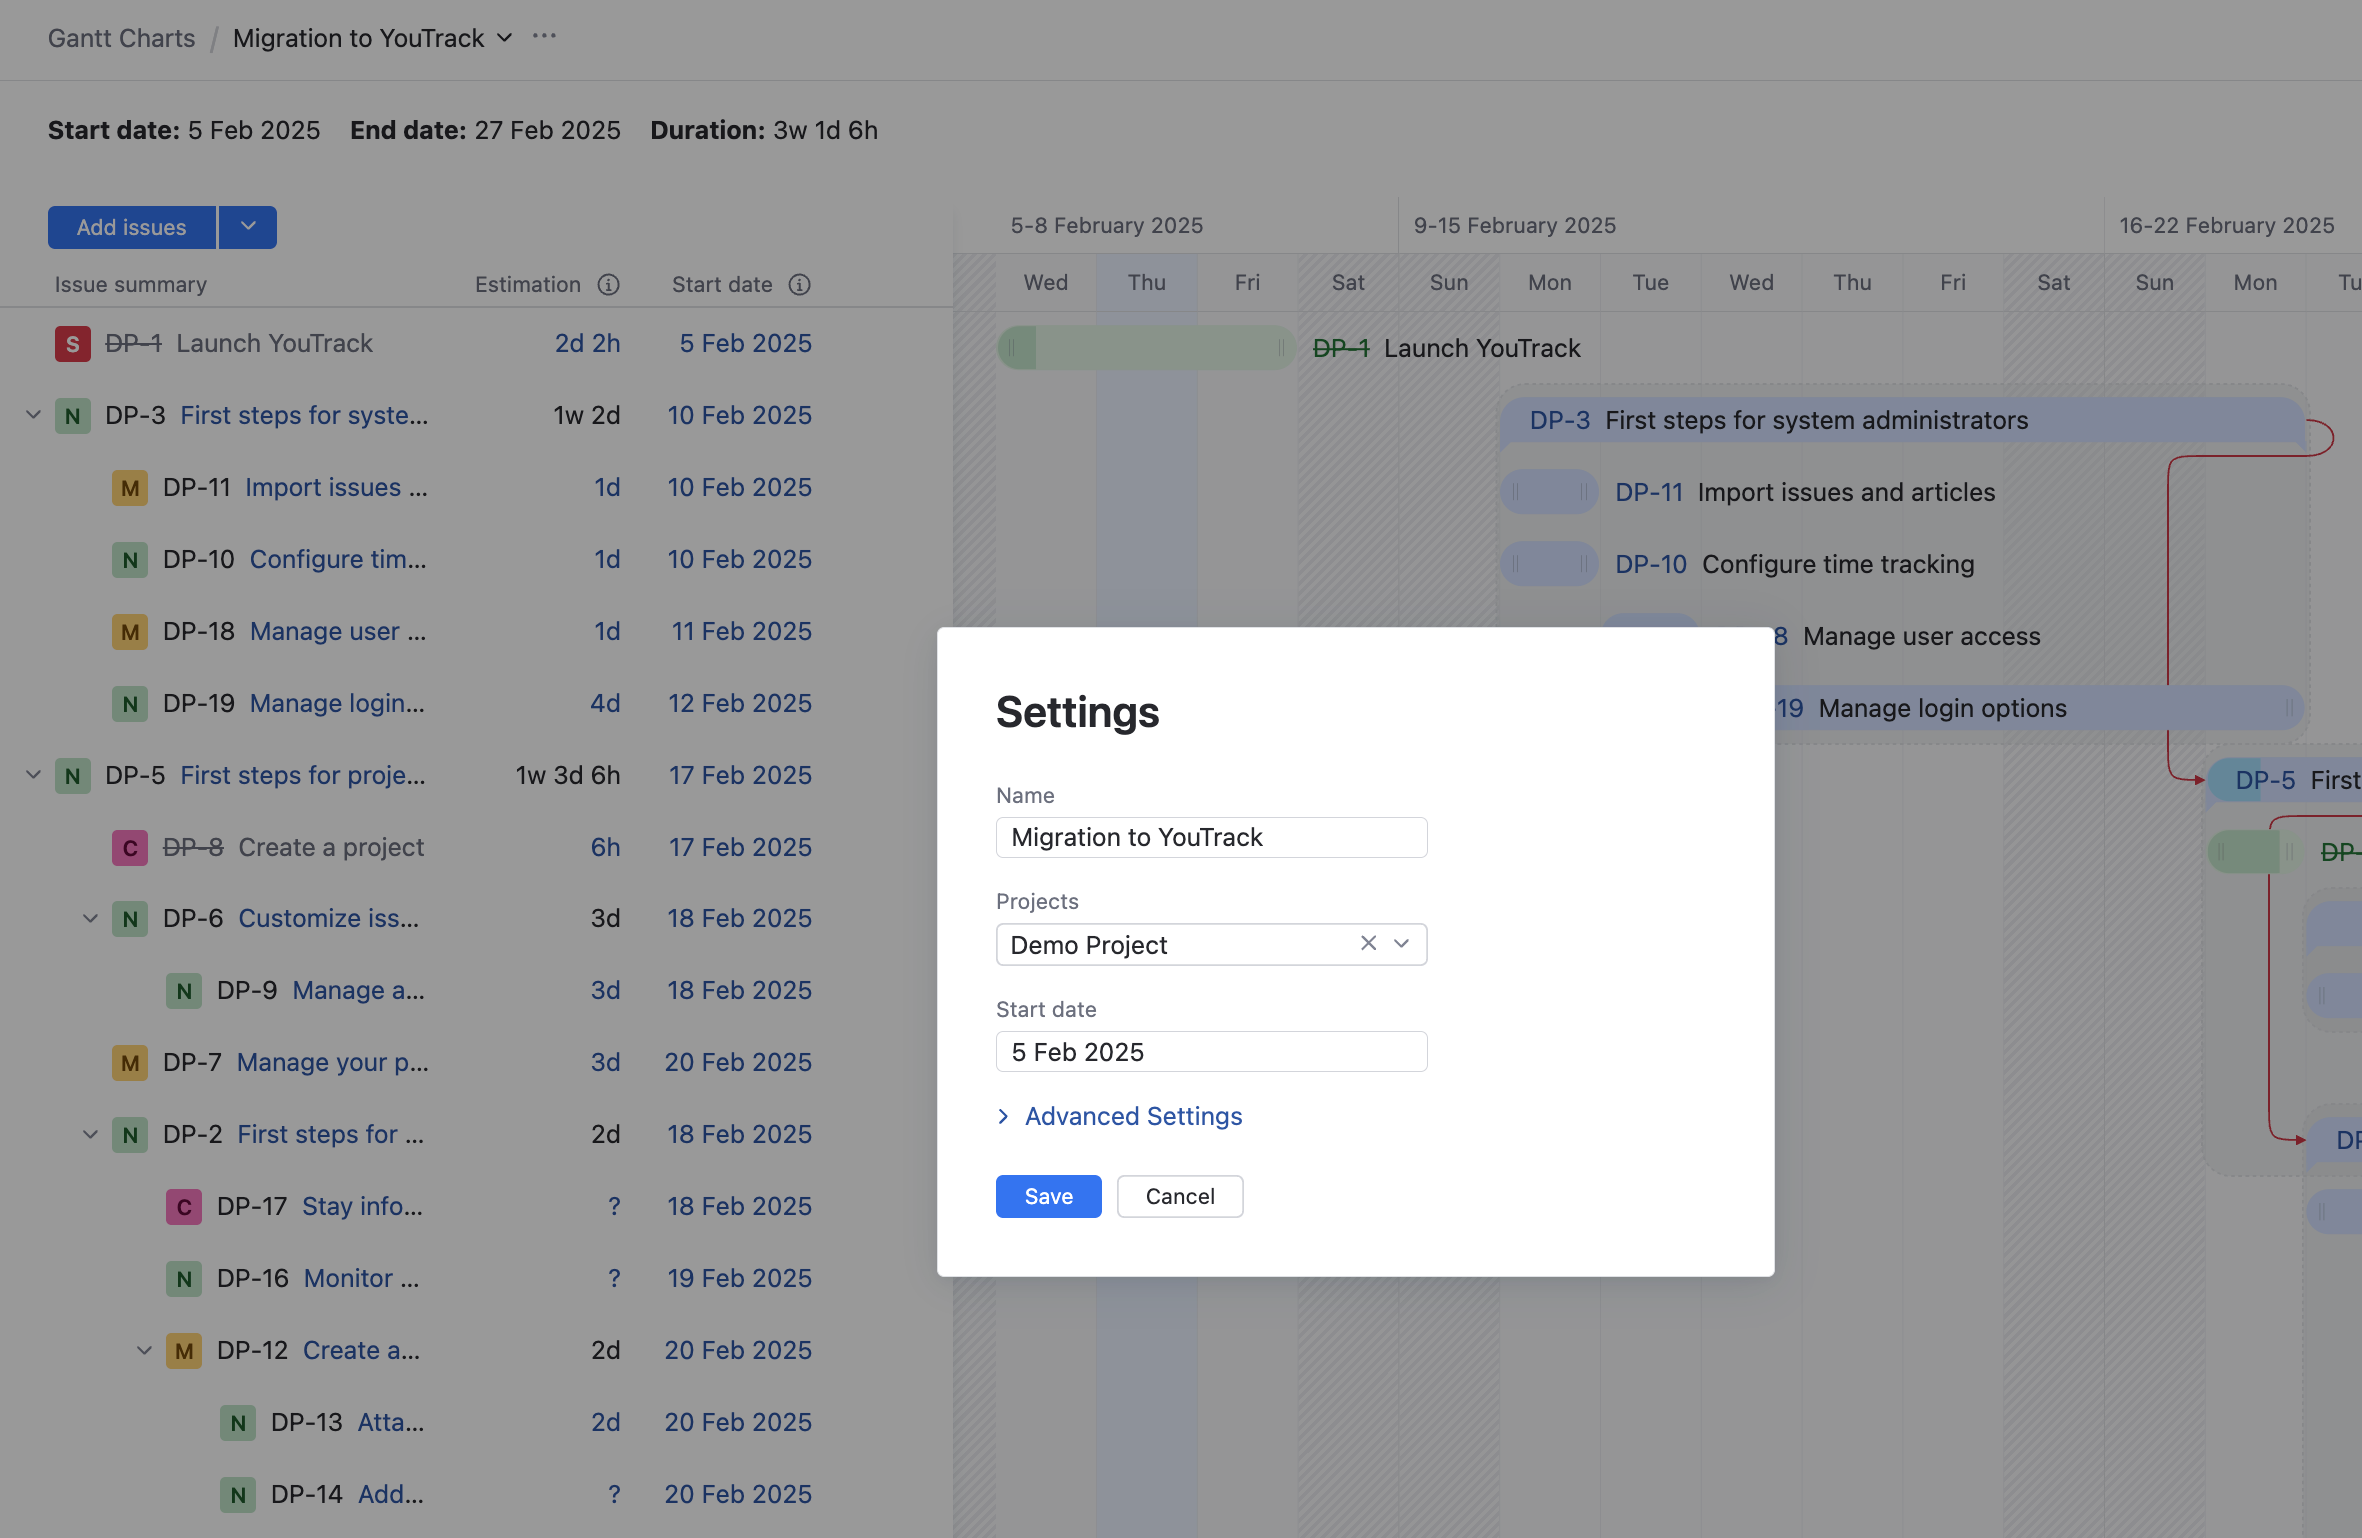Click the Add issues button
This screenshot has width=2362, height=1538.
pyautogui.click(x=131, y=227)
